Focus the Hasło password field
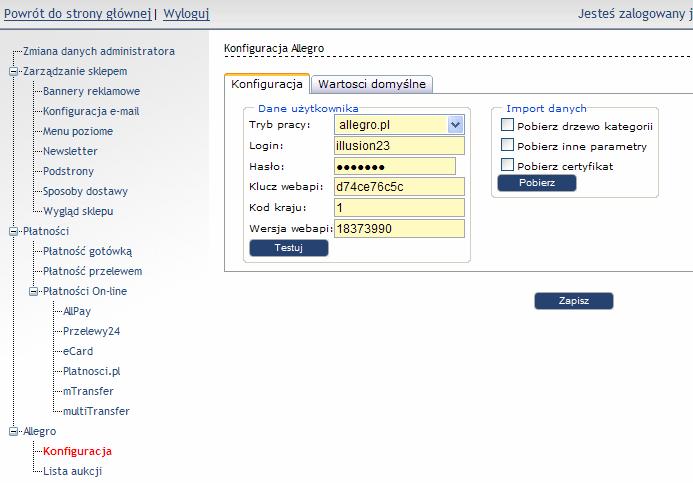 [395, 166]
